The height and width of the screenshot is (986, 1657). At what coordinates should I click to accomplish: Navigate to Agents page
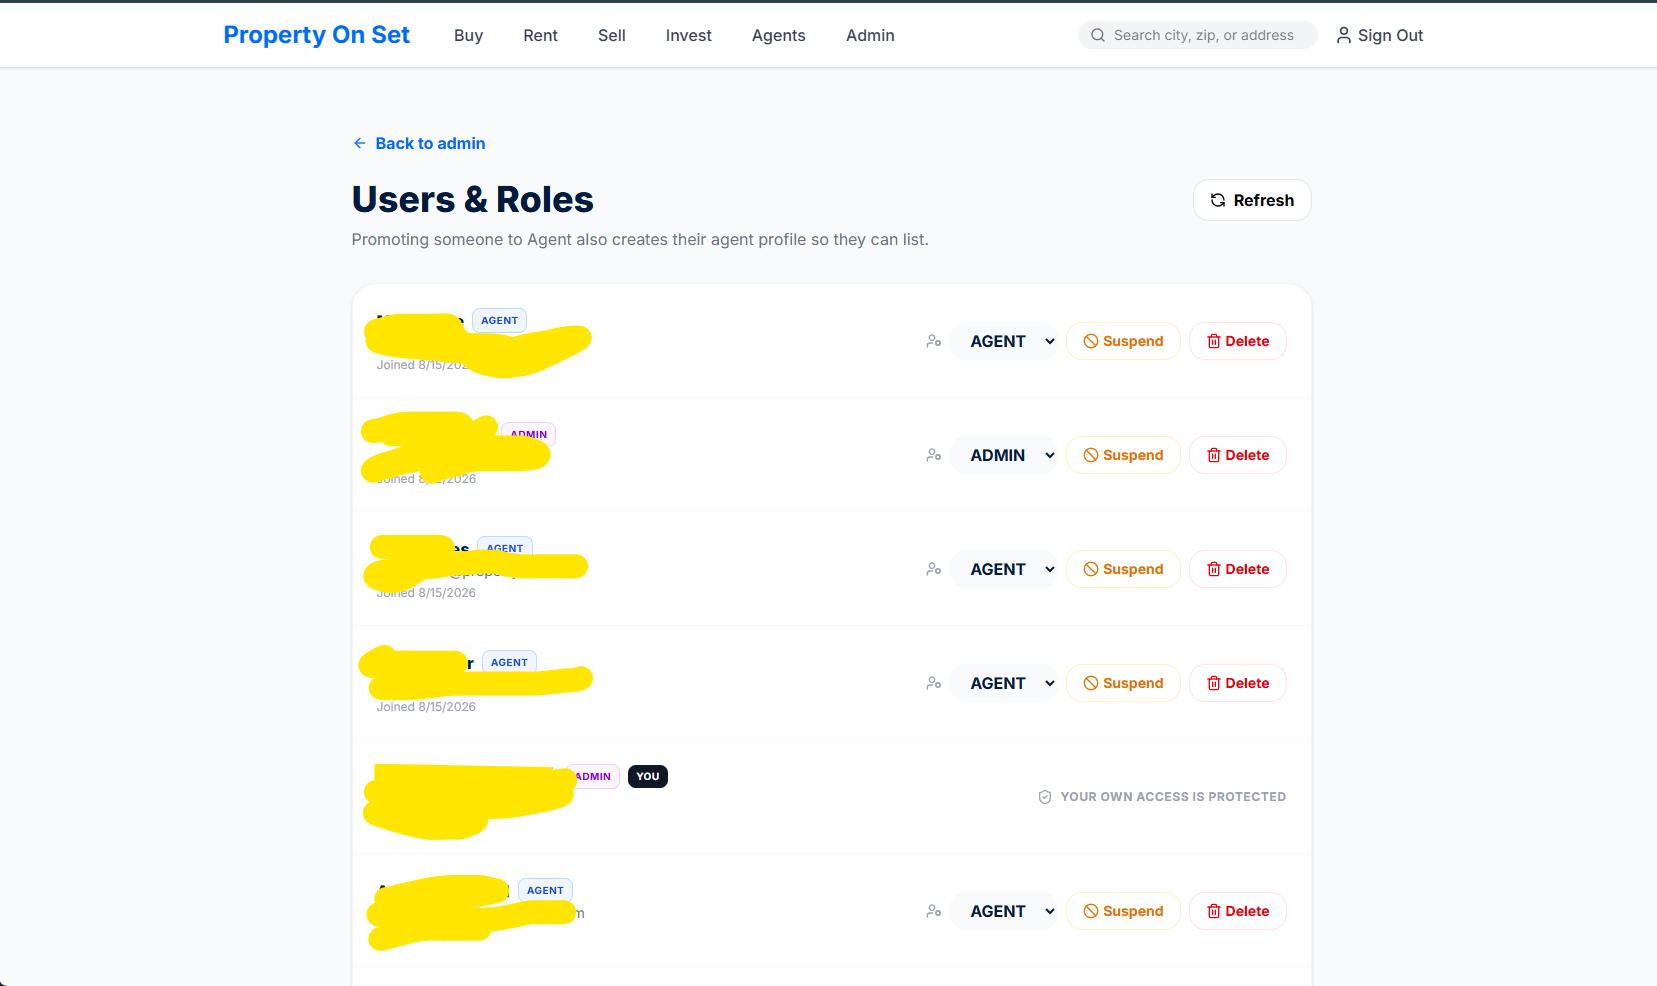point(779,35)
